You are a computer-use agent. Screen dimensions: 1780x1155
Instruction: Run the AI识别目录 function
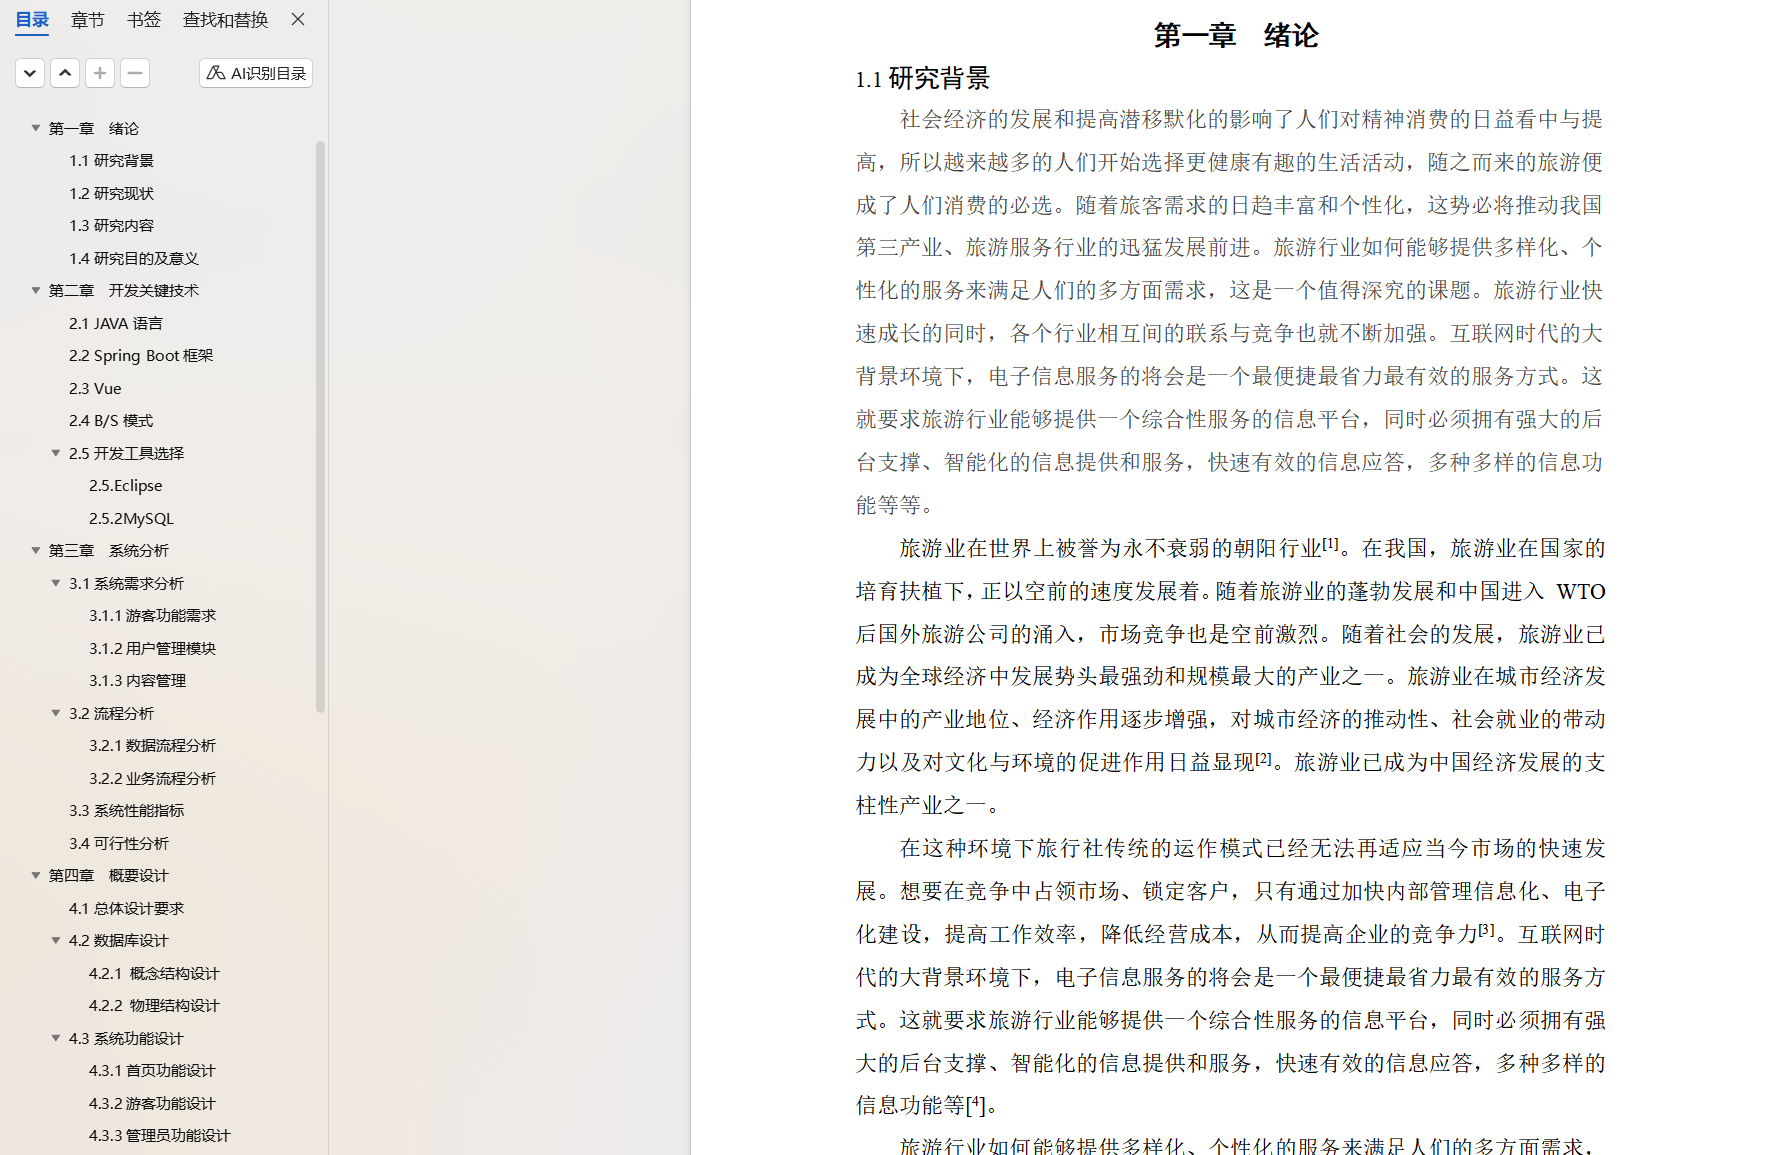255,72
